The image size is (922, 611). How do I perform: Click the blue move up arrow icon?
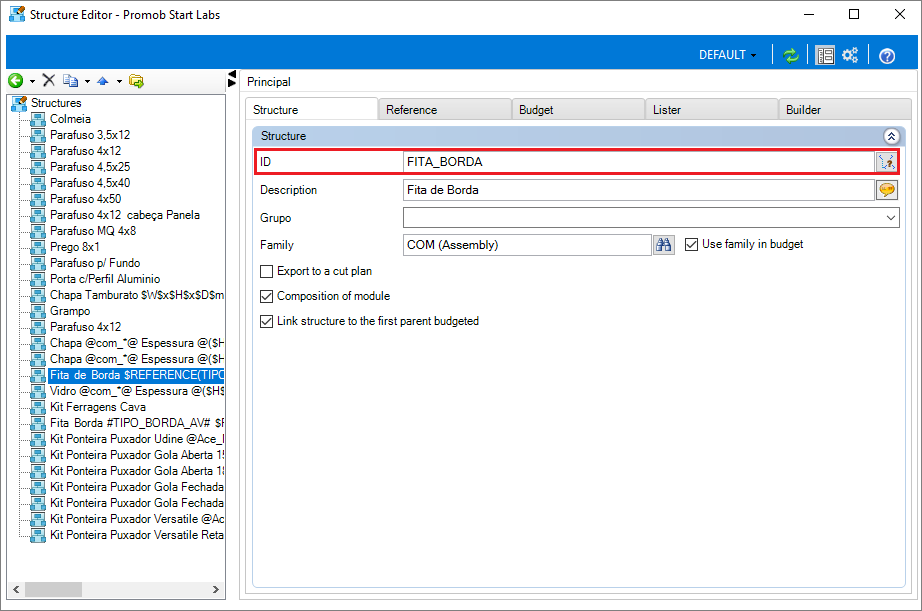(x=103, y=81)
